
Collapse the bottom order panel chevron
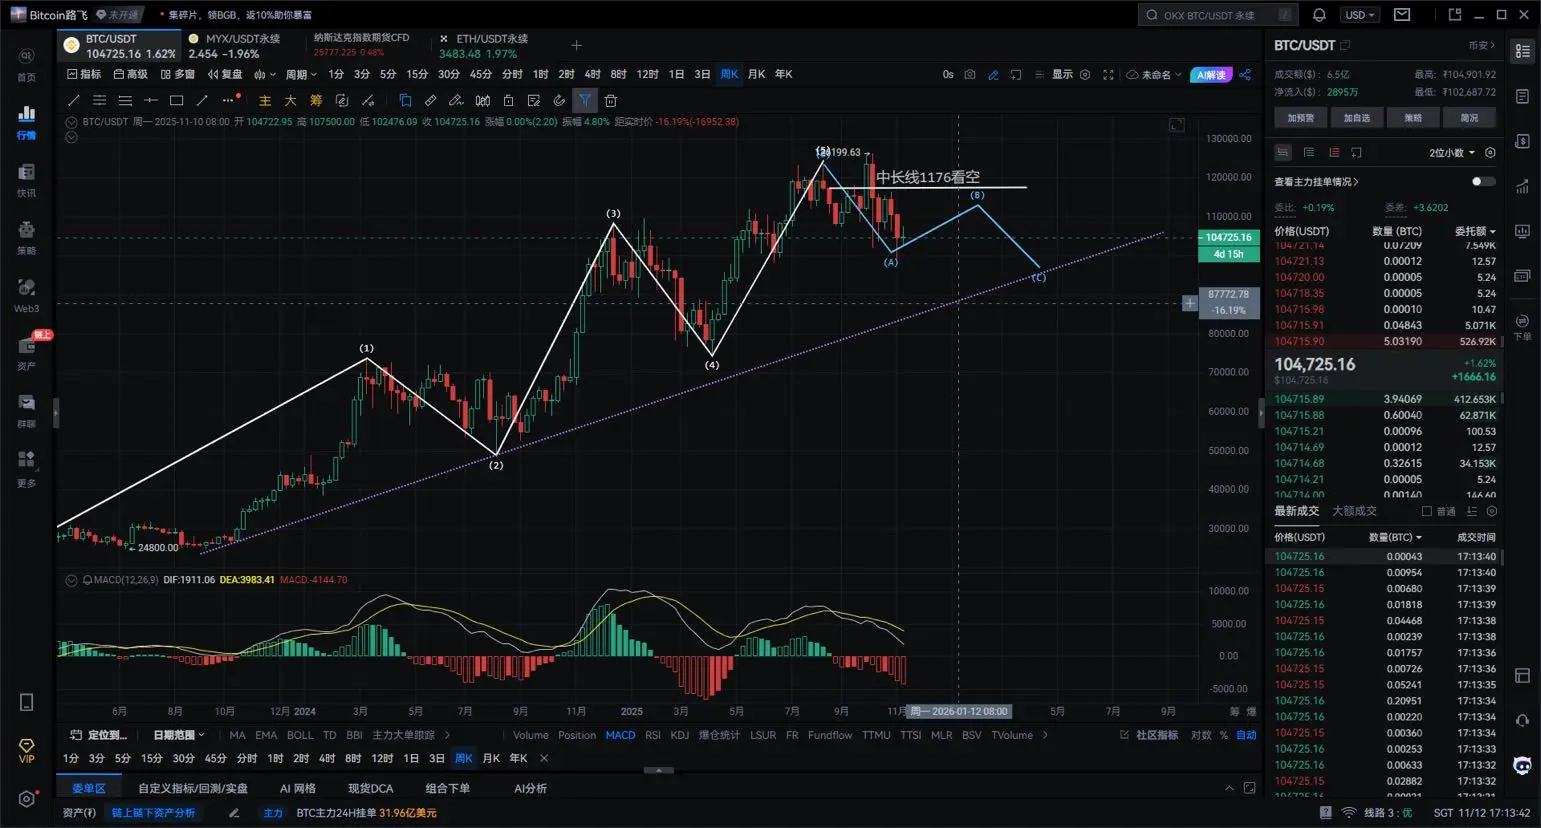point(1229,788)
